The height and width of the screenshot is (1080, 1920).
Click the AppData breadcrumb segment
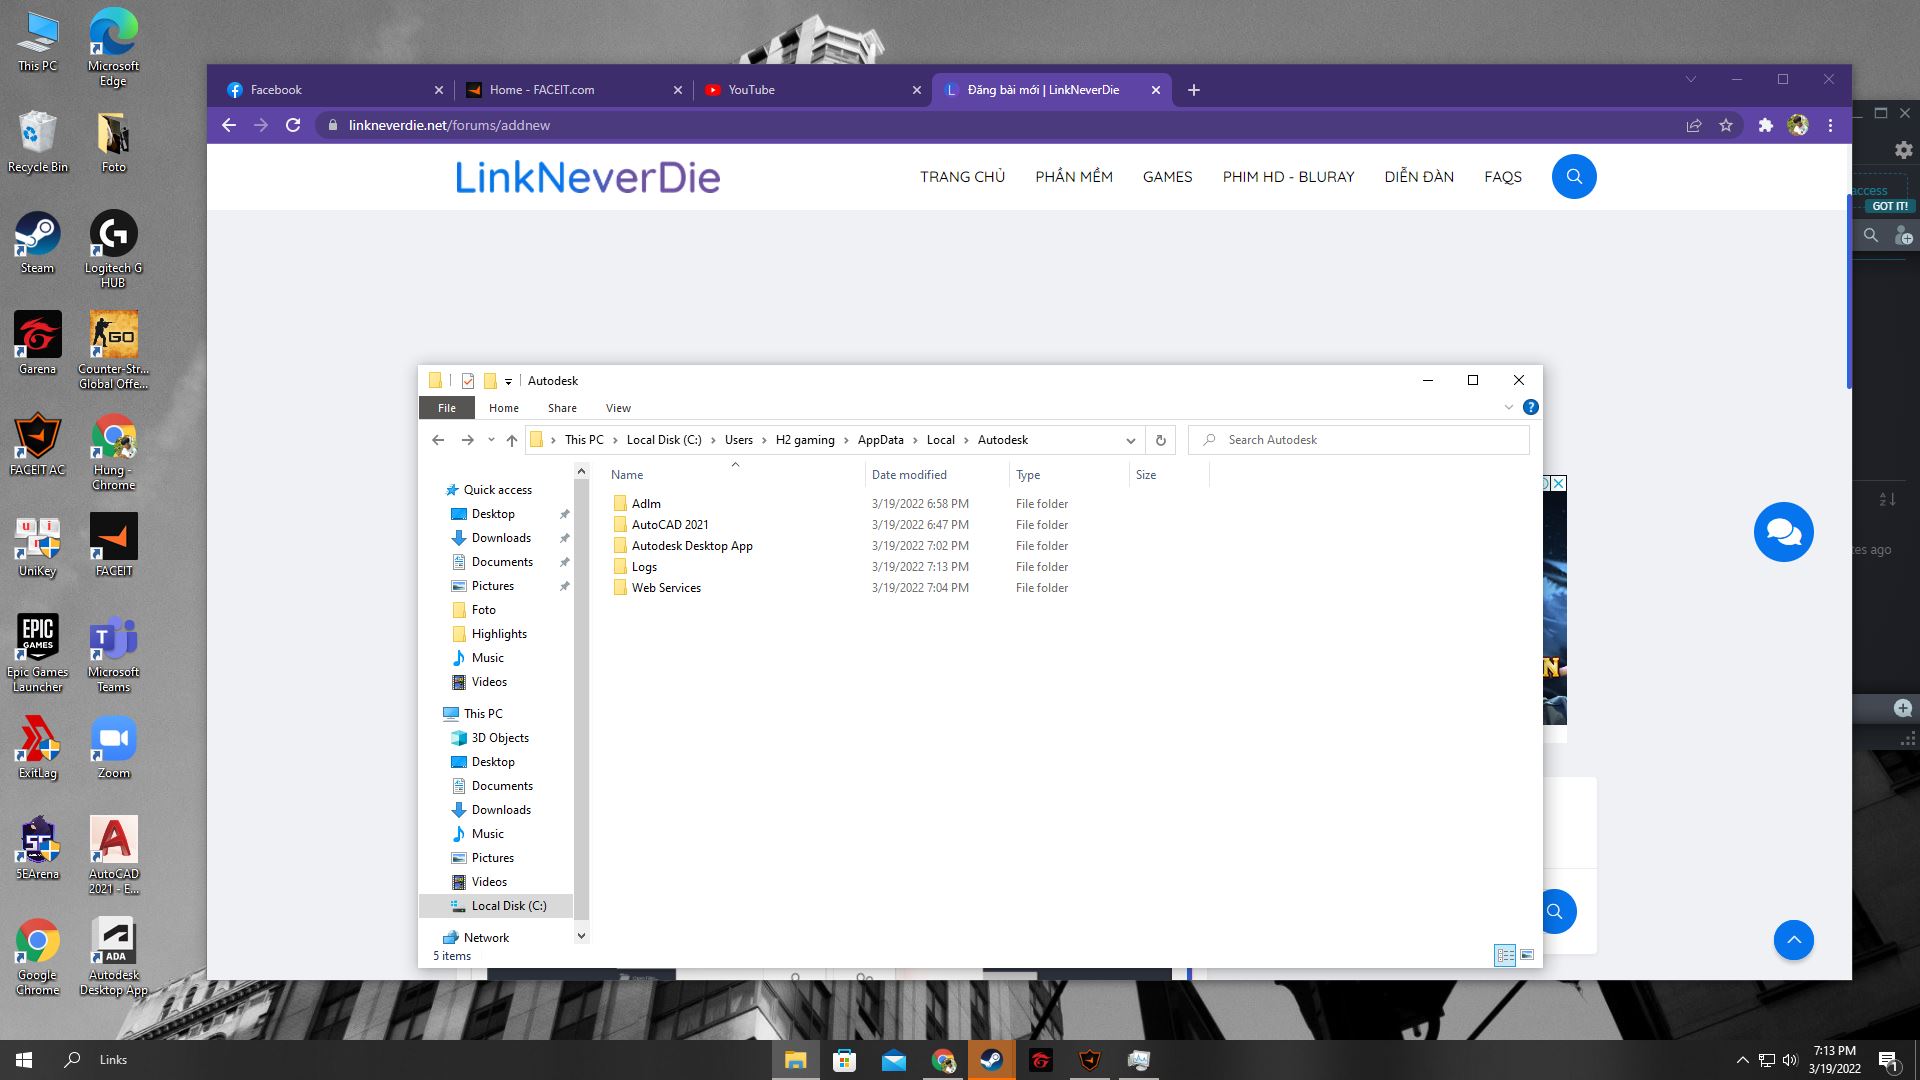880,440
